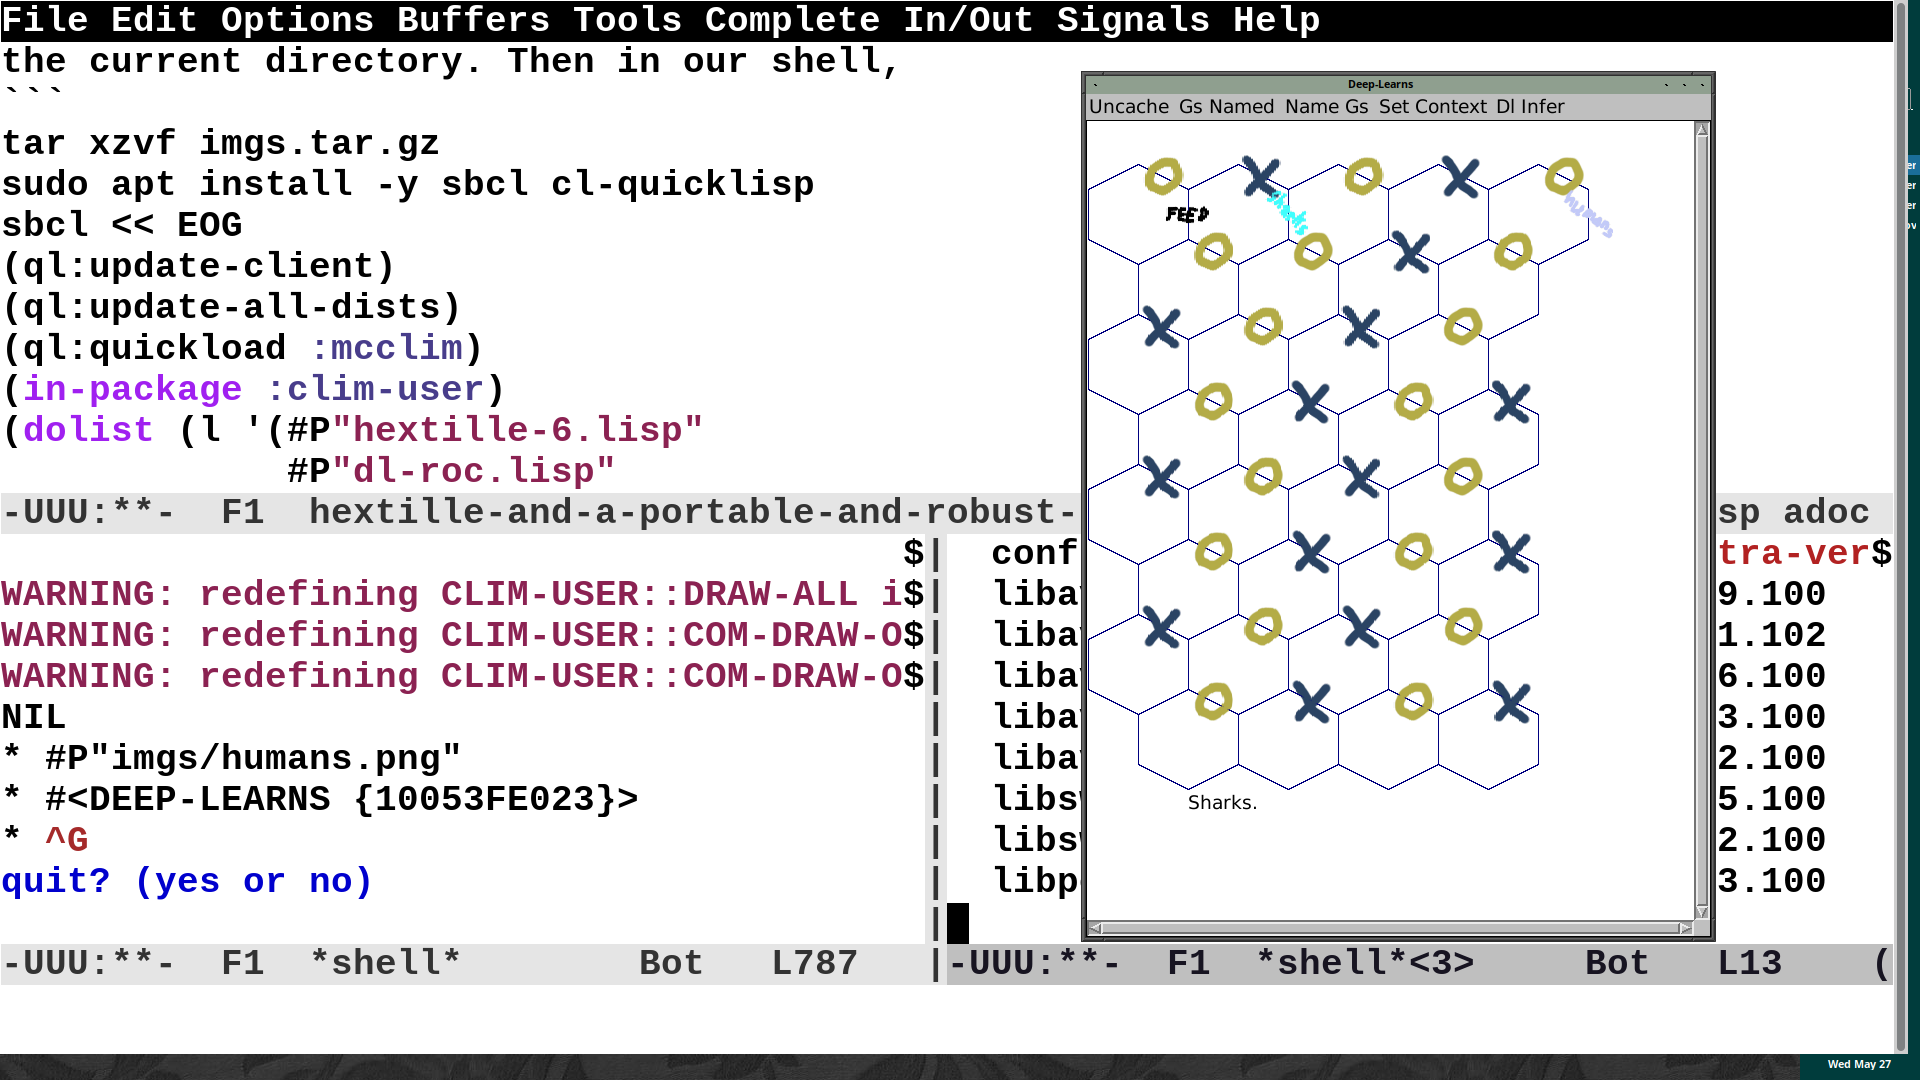1920x1080 pixels.
Task: Click the *shell*<3> buffer mode line
Action: (1420, 963)
